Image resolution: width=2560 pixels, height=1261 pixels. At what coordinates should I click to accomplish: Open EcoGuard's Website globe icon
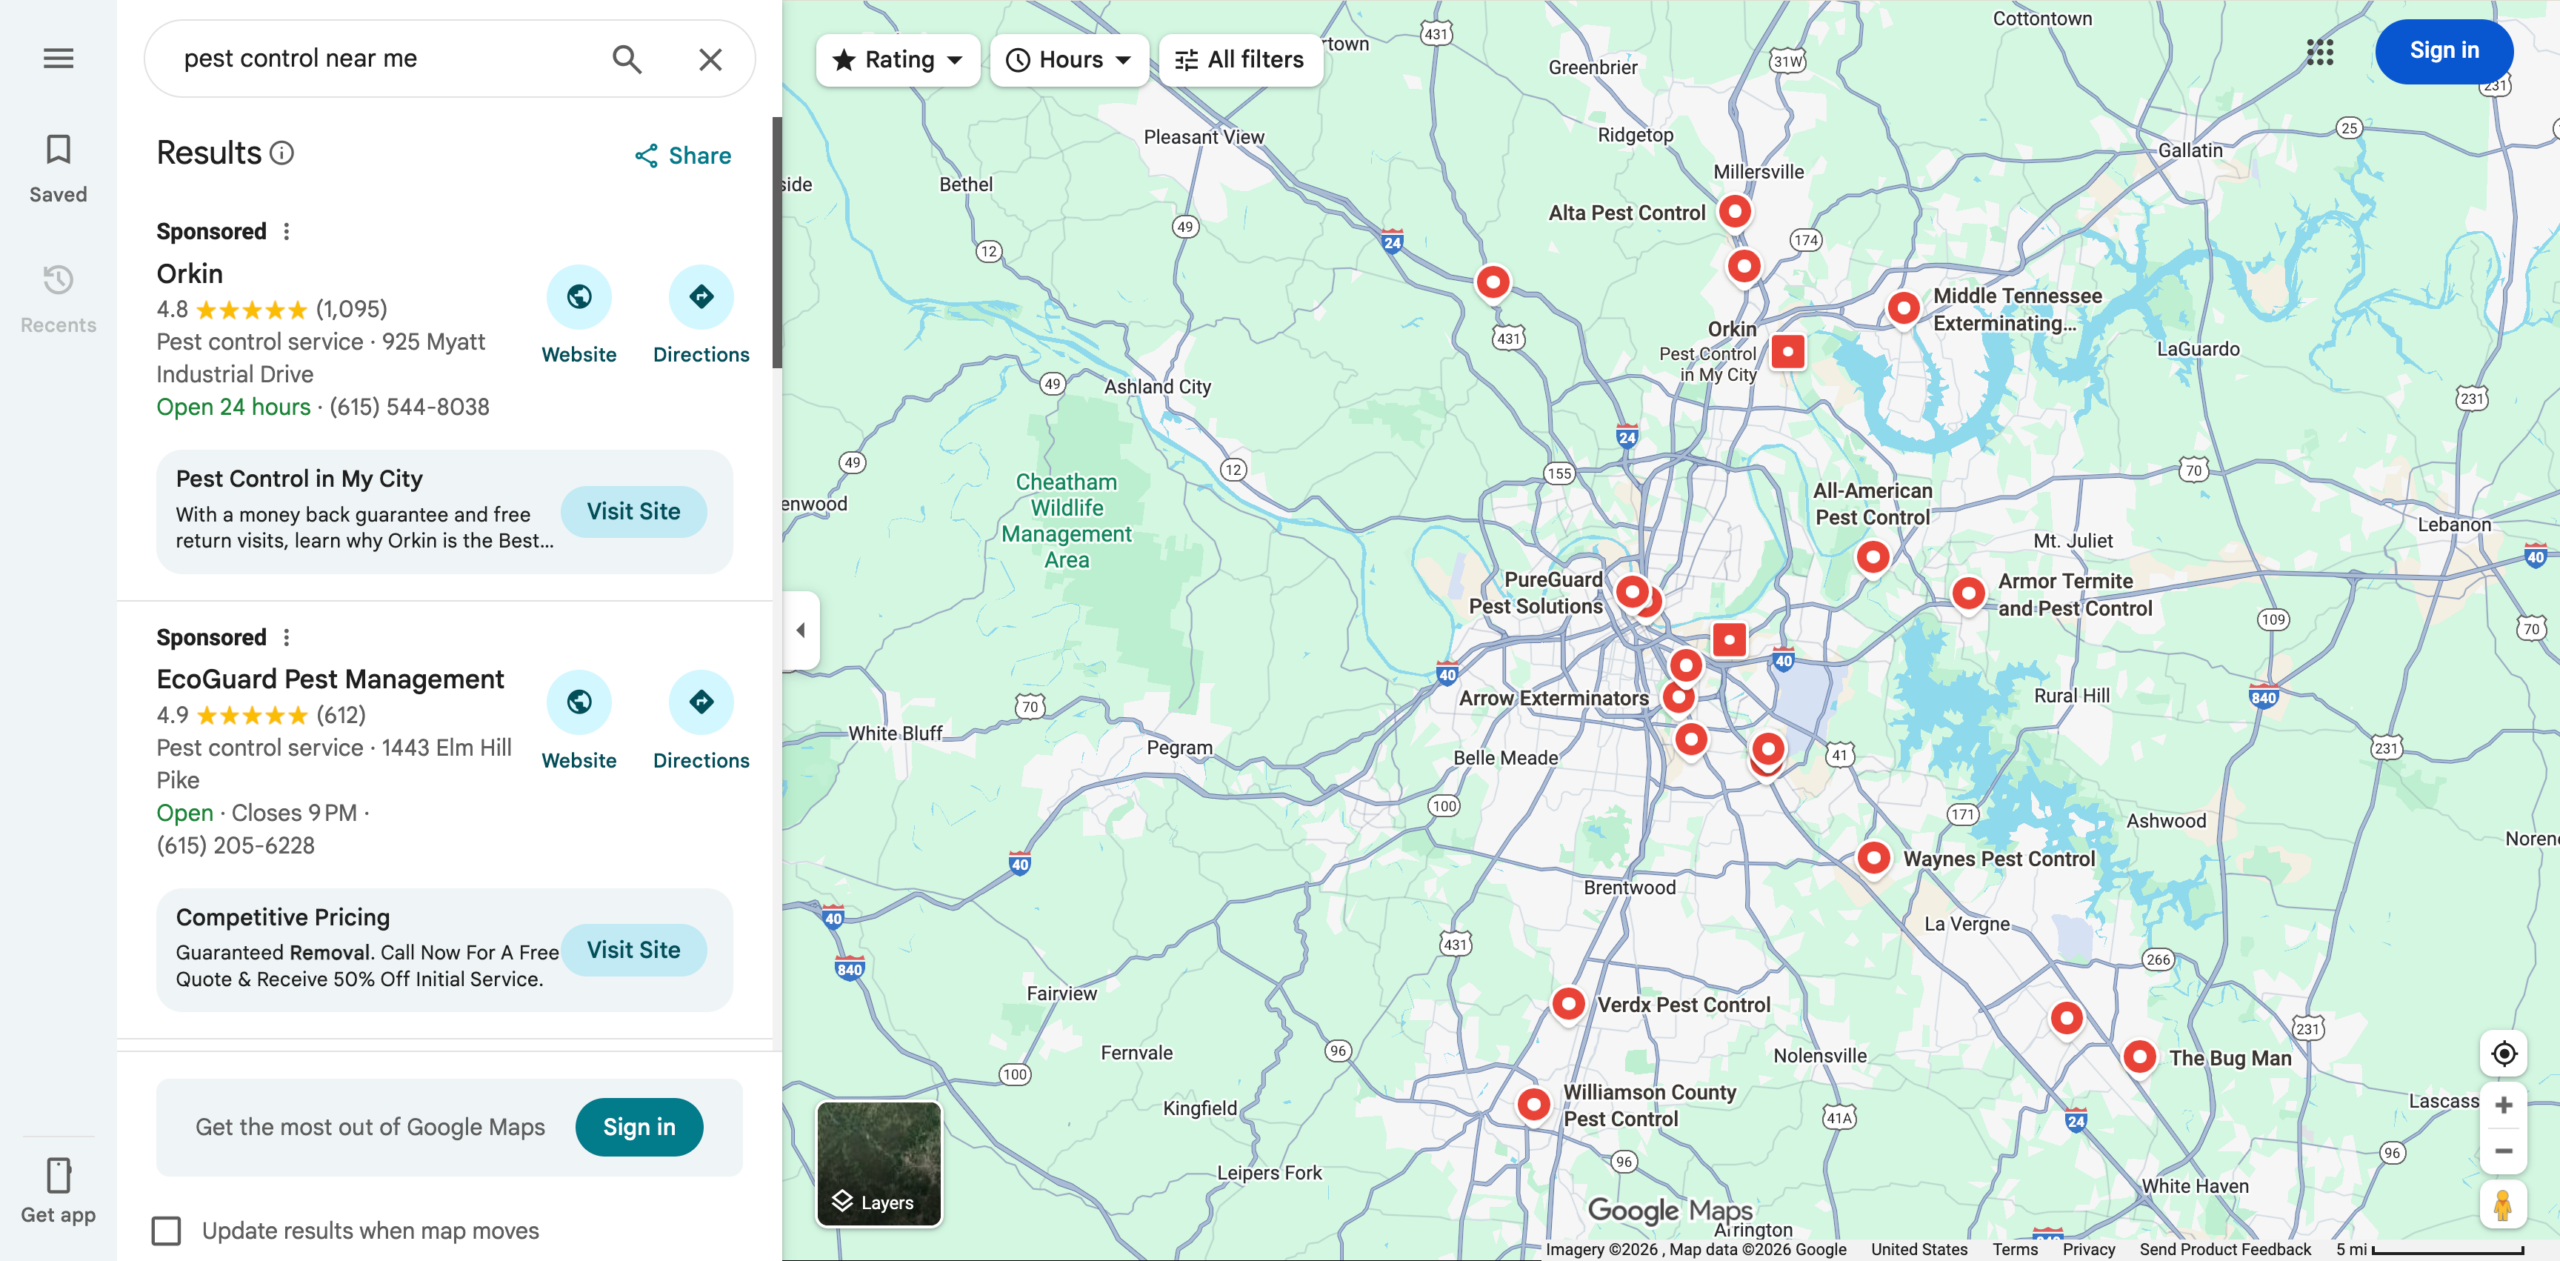click(579, 703)
